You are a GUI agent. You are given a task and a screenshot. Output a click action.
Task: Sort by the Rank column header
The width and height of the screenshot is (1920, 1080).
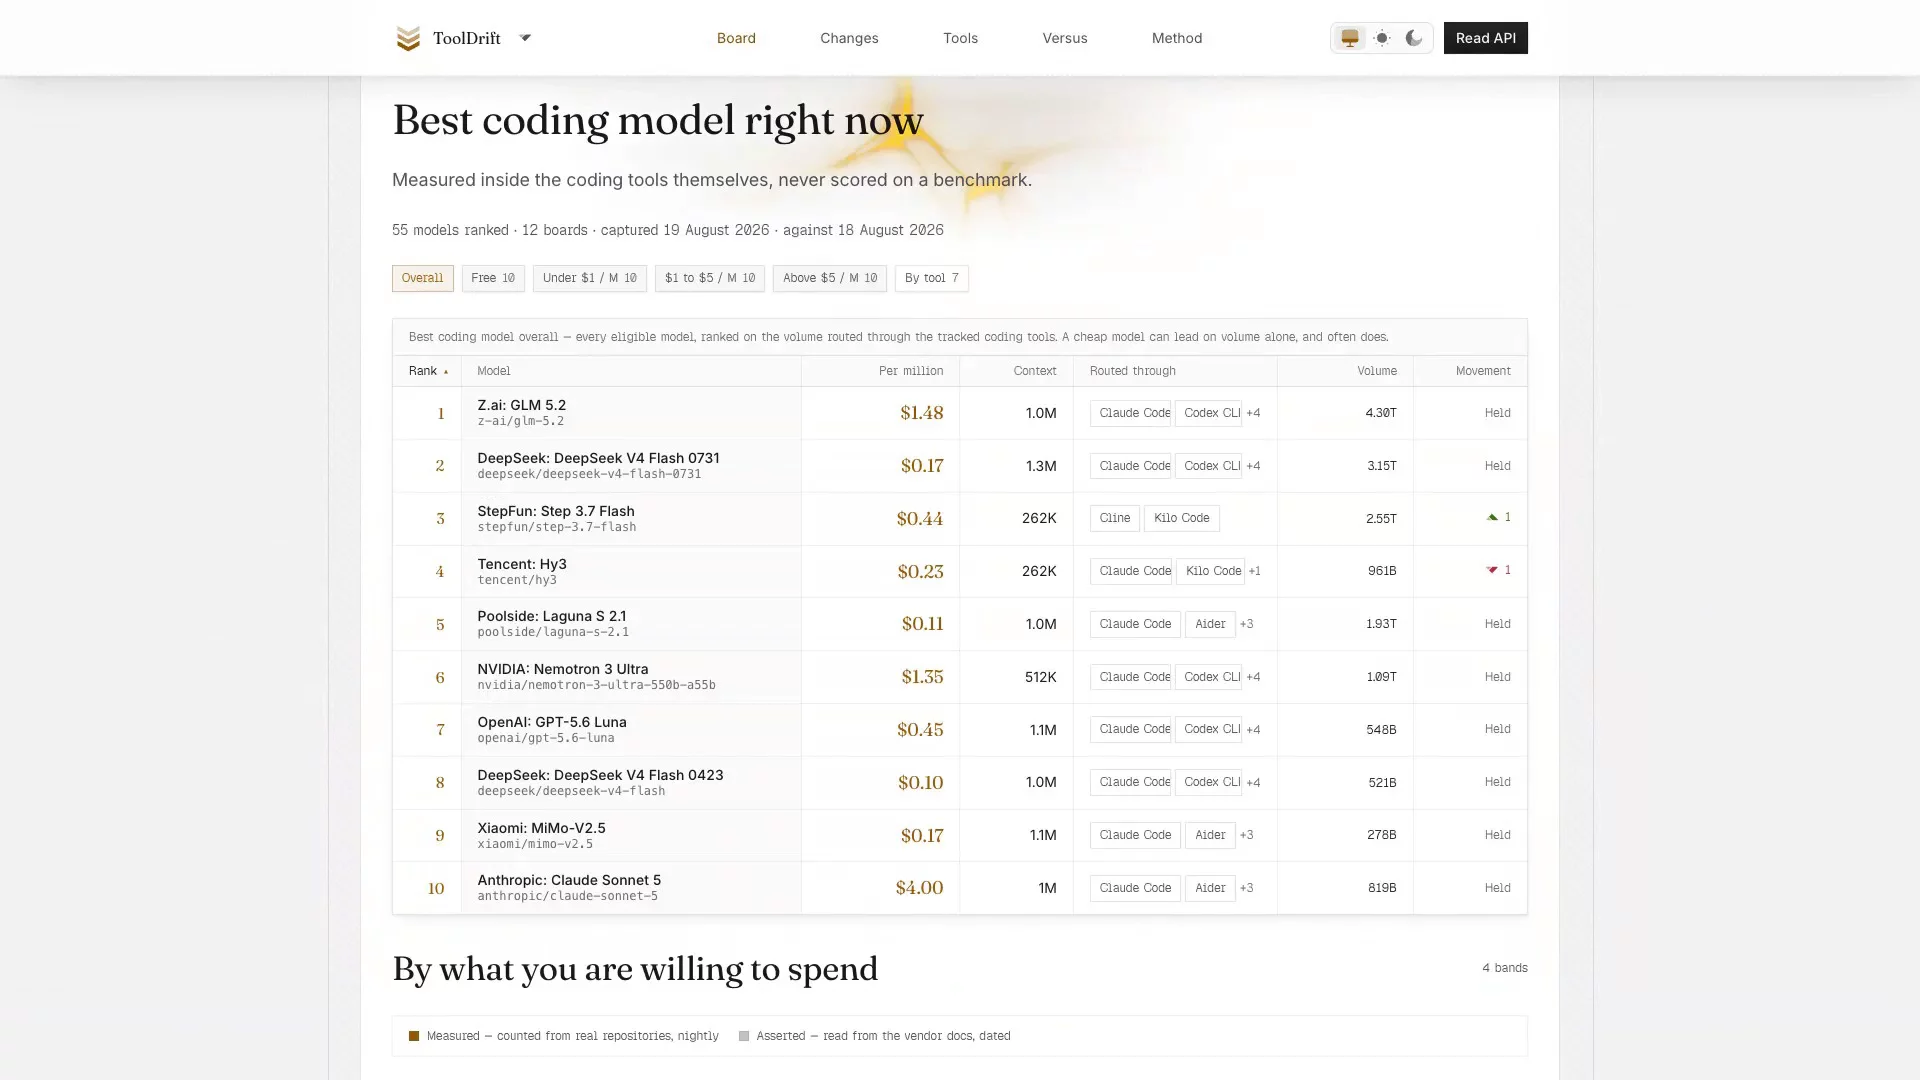[x=428, y=371]
